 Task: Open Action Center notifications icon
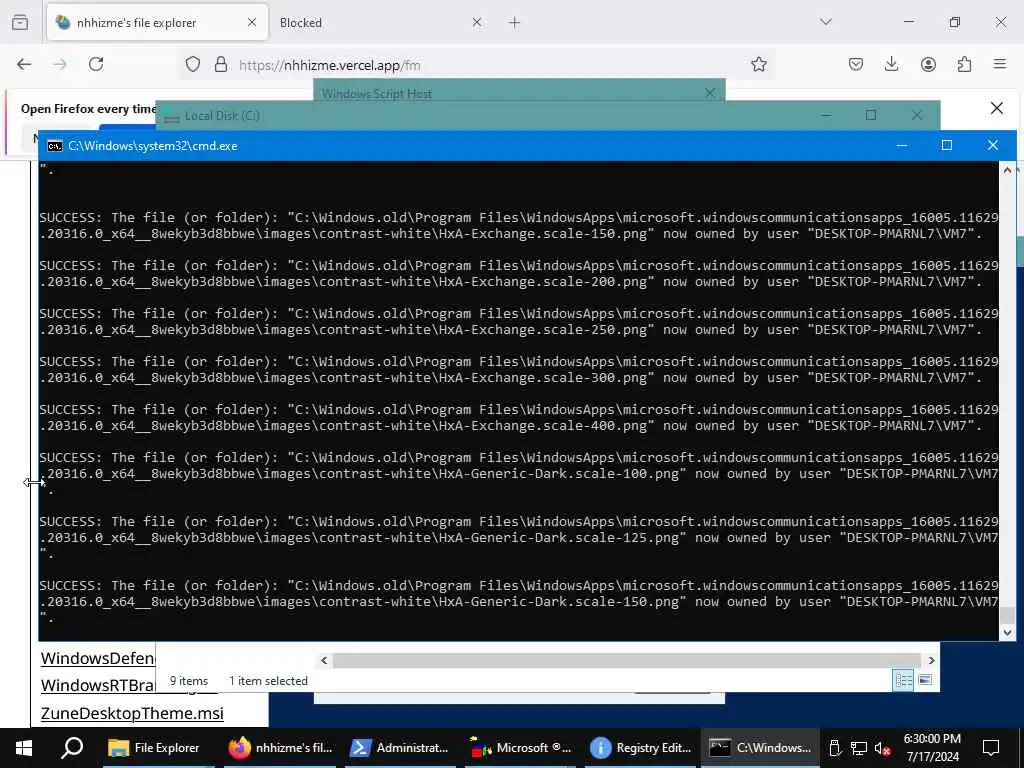click(x=991, y=748)
